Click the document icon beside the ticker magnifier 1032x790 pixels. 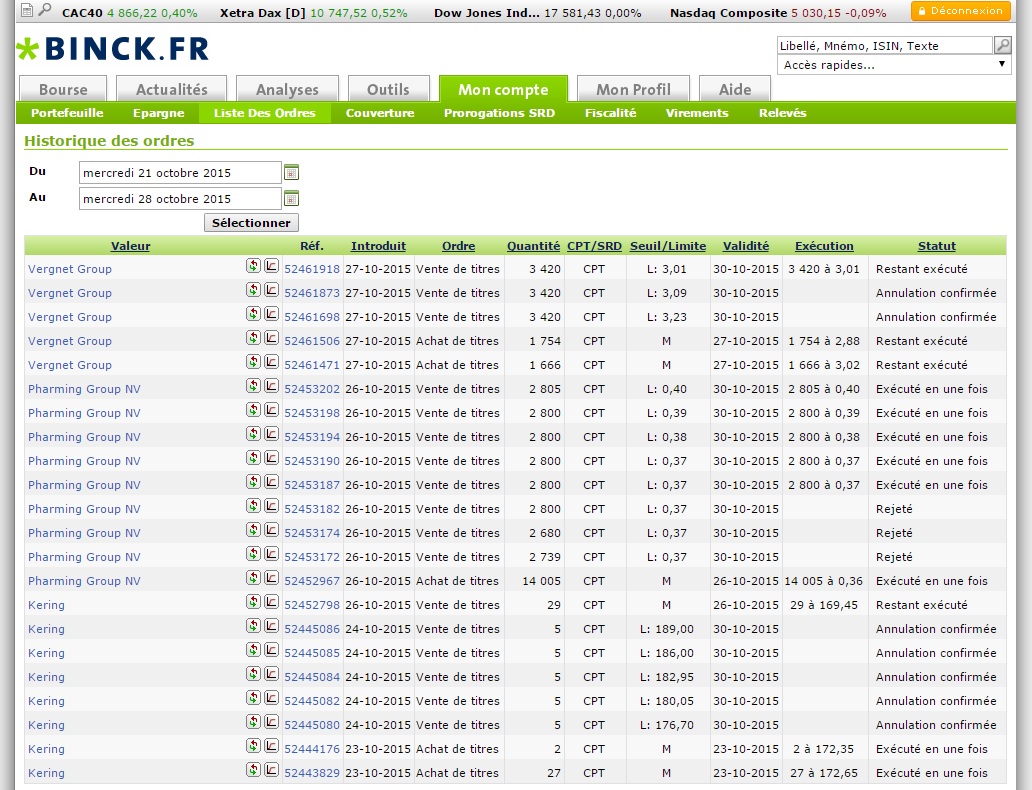(27, 10)
